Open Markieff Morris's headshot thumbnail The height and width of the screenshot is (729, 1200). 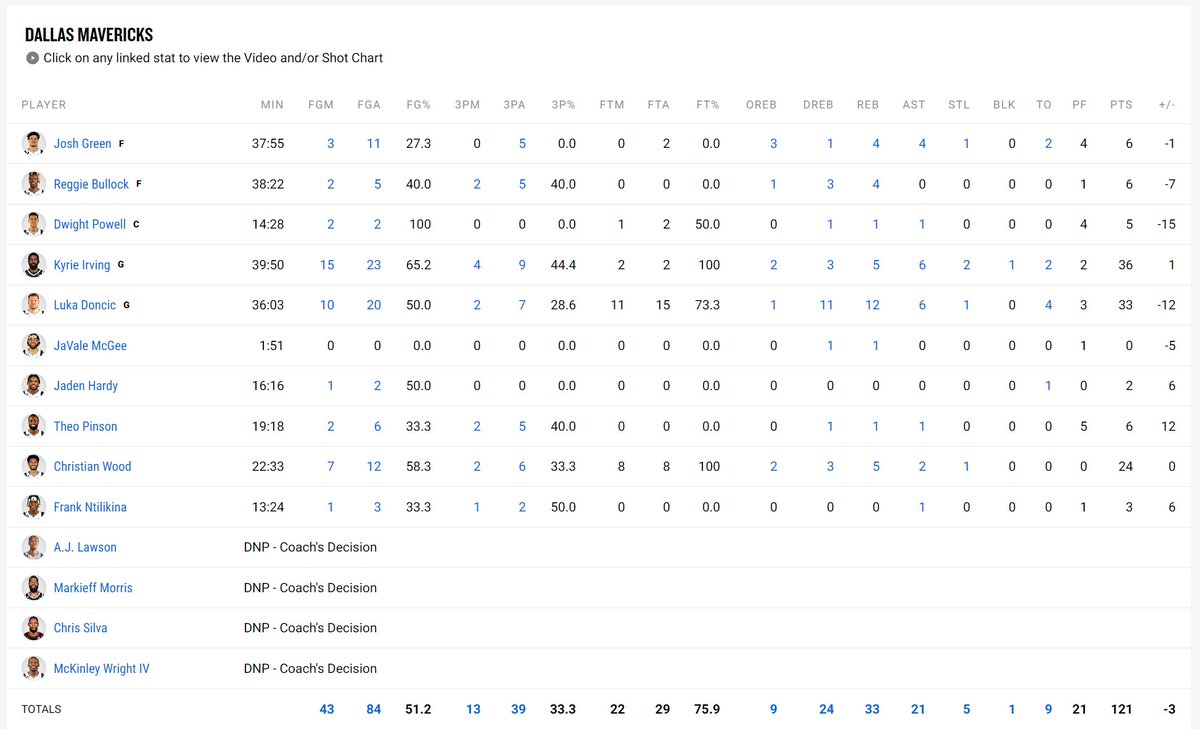[x=34, y=588]
